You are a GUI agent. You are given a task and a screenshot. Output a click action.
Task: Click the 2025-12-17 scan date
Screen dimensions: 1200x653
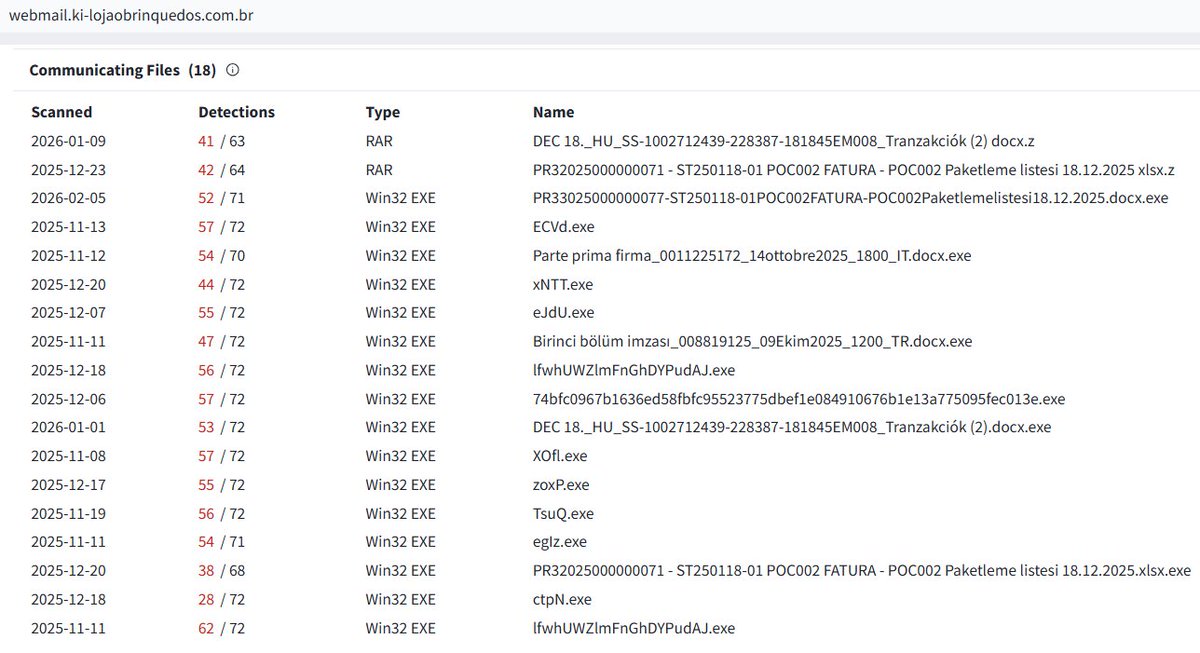[68, 485]
